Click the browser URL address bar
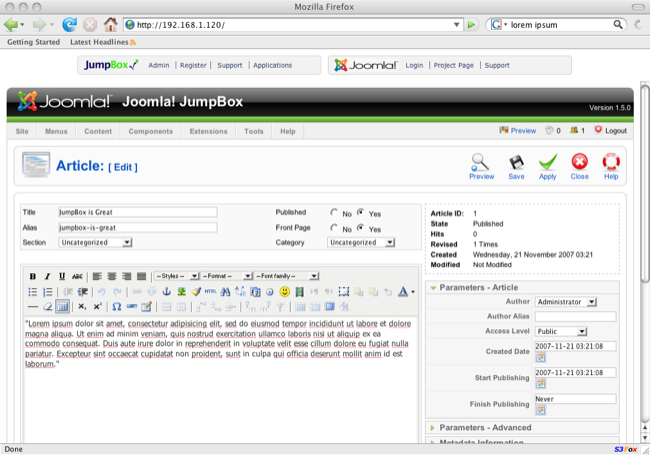 [293, 25]
